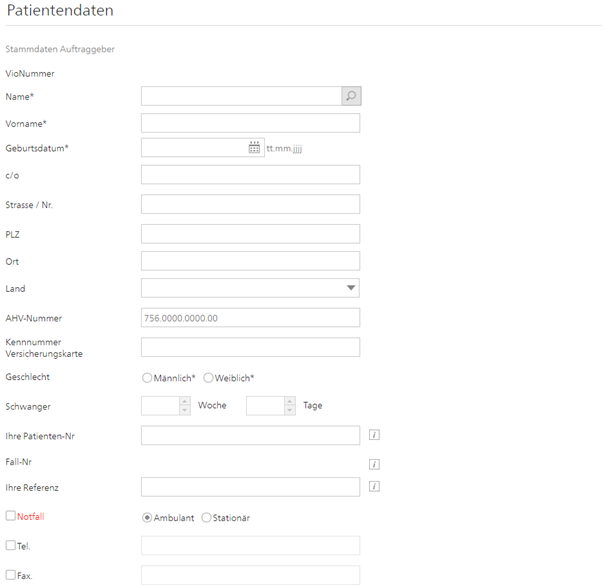The height and width of the screenshot is (588, 605).
Task: Show info for Fall-Nr
Action: point(375,464)
